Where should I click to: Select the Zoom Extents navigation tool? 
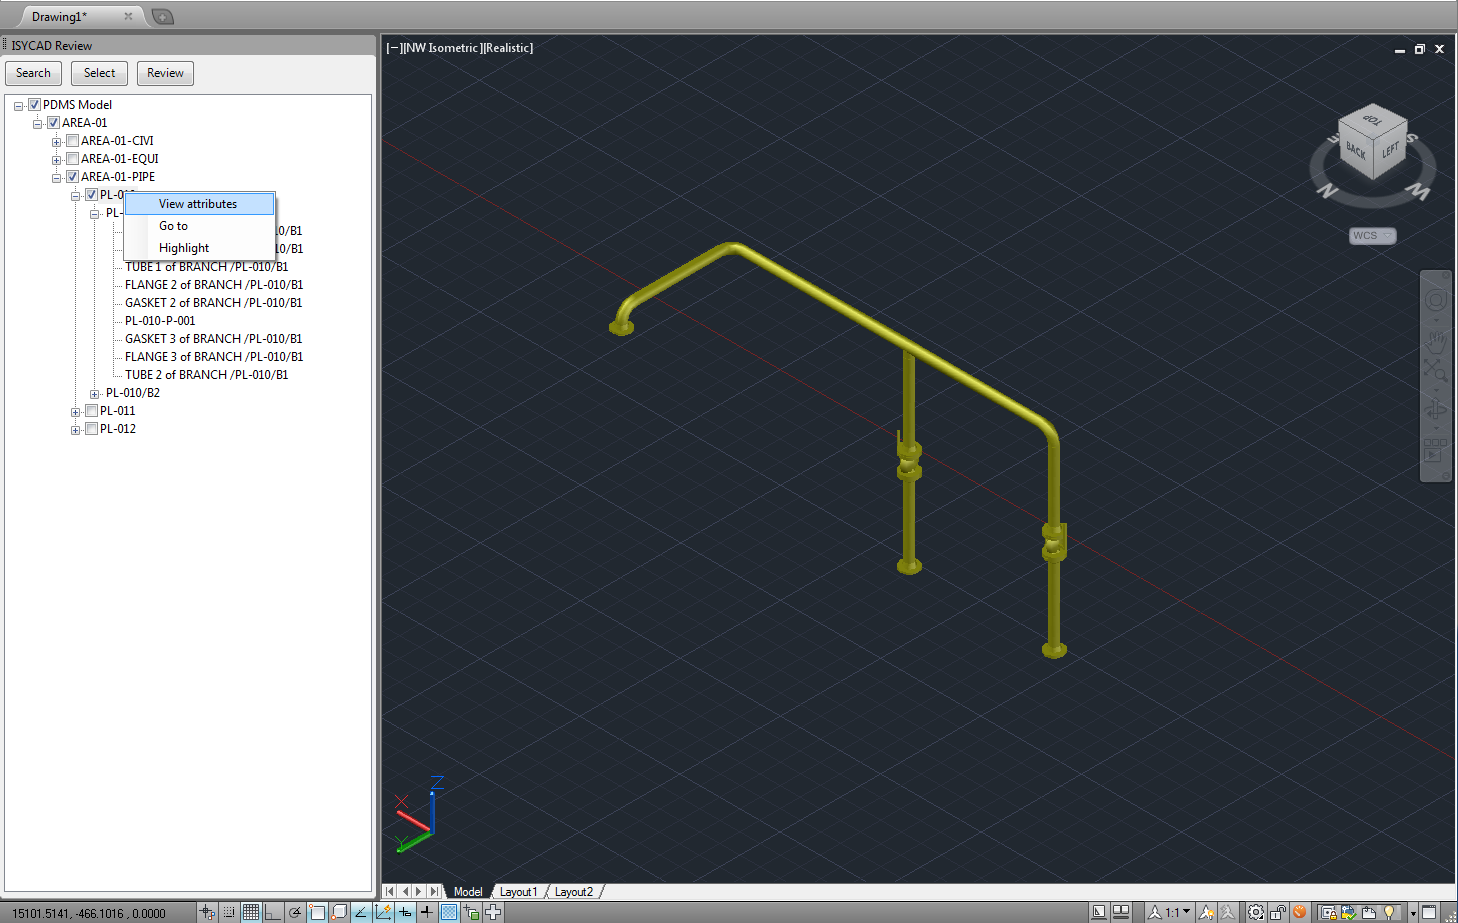[1436, 371]
